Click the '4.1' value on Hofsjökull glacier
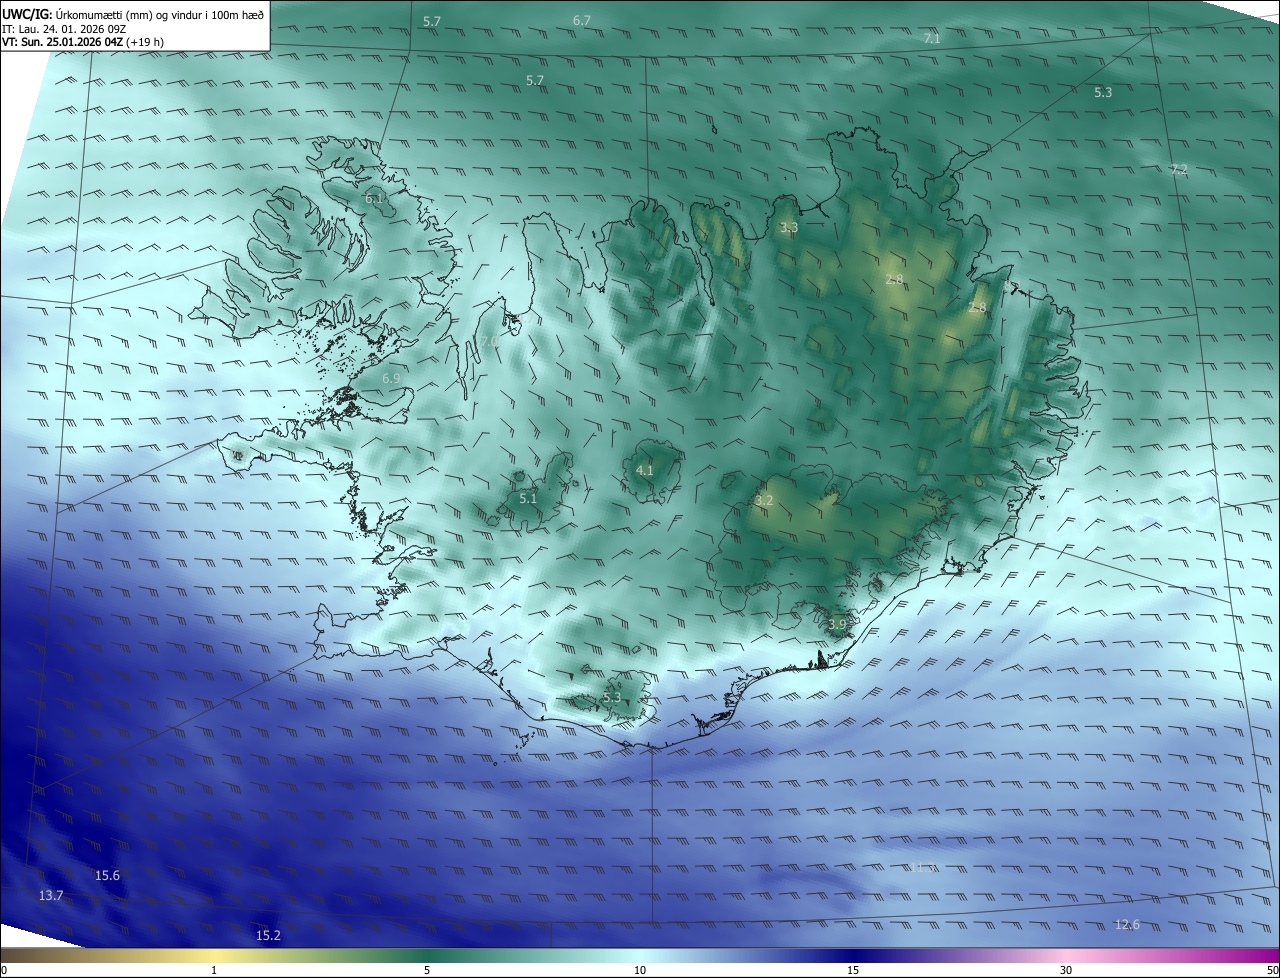 (x=645, y=471)
